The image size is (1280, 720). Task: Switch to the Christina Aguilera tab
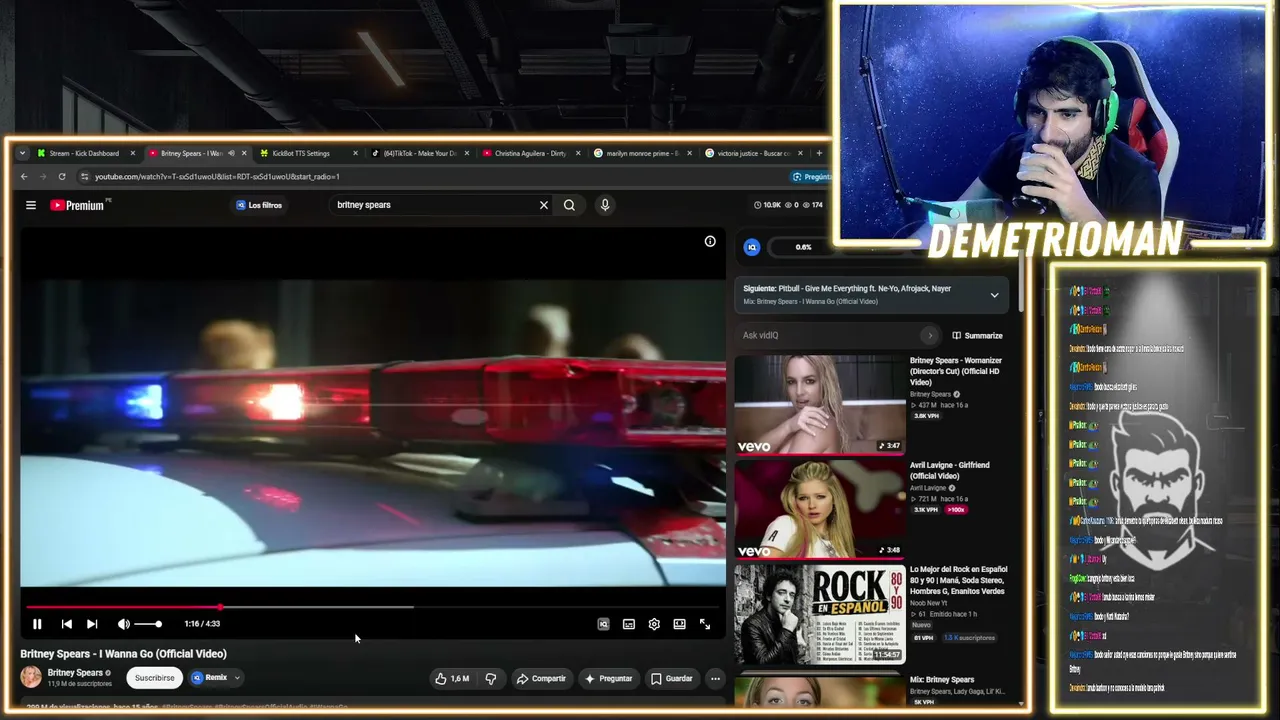coord(530,153)
